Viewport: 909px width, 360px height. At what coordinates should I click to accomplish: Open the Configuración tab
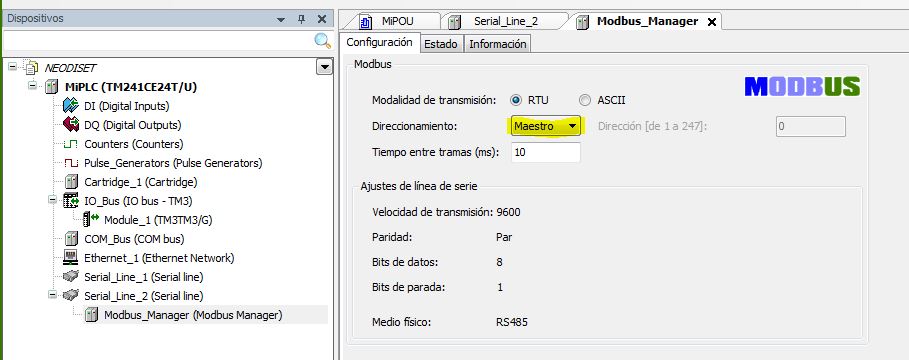pos(379,43)
